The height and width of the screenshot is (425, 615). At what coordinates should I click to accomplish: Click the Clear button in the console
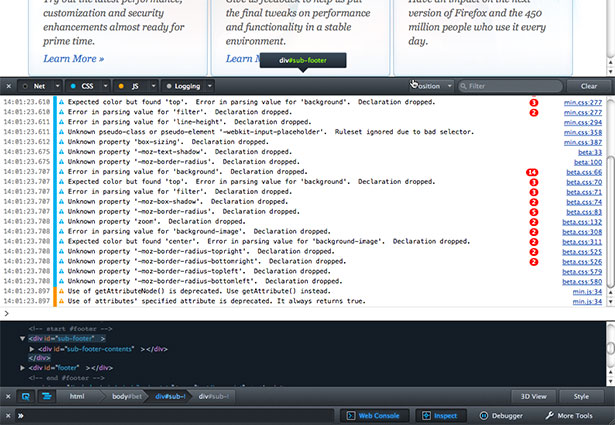pos(589,86)
